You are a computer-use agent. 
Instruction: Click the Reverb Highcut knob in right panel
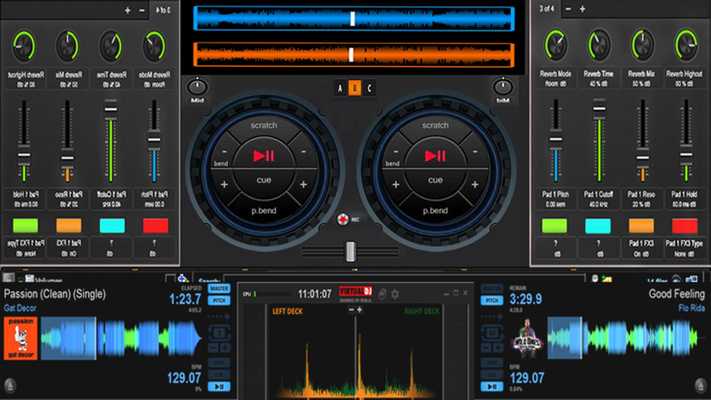(x=686, y=45)
